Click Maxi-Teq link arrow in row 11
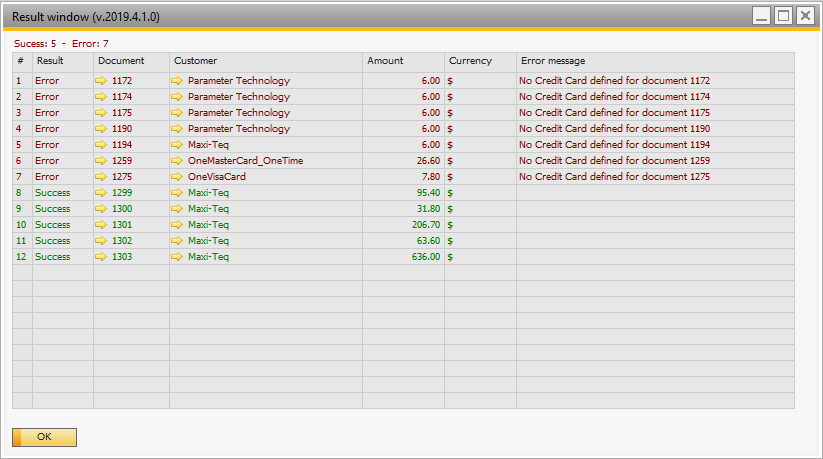This screenshot has height=459, width=823. click(177, 241)
